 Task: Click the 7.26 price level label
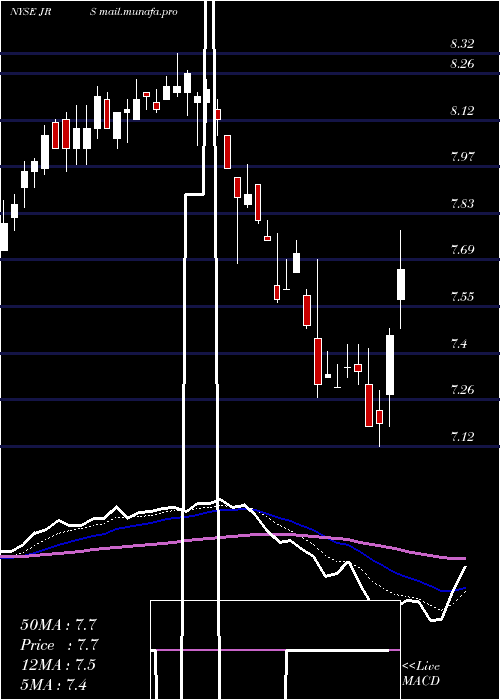coord(462,390)
